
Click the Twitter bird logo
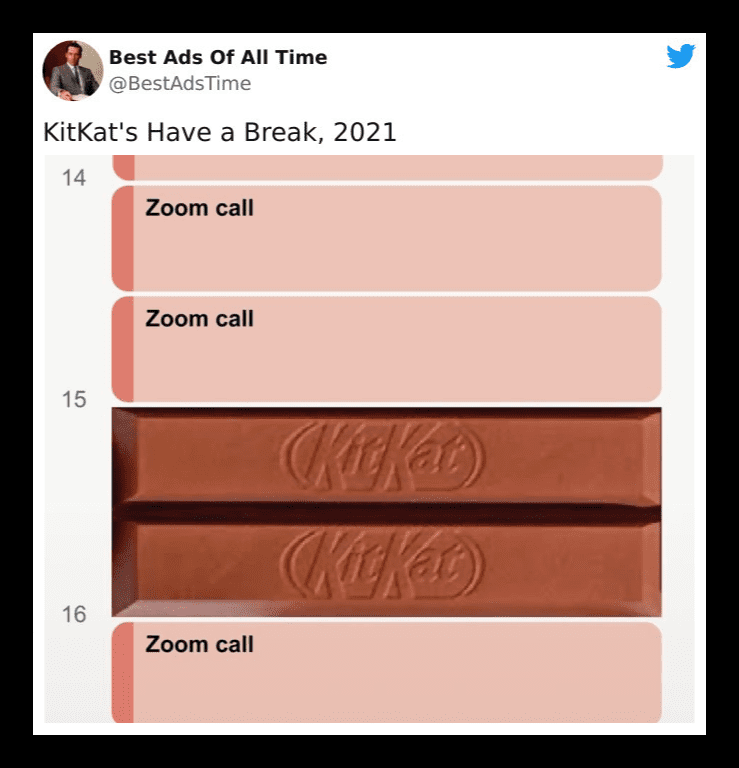pos(681,56)
